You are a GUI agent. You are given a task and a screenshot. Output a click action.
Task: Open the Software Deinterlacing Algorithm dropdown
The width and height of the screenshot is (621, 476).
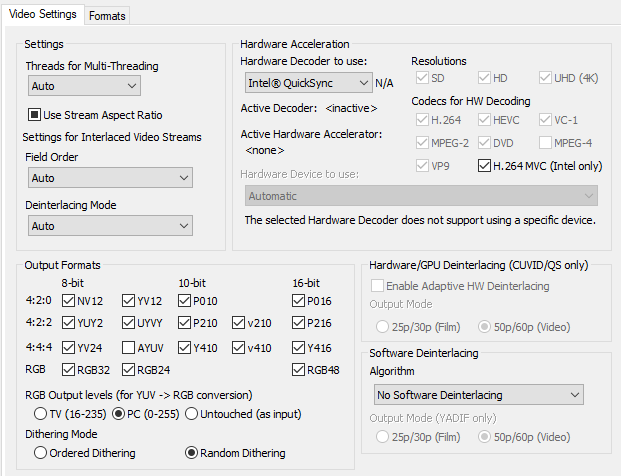pos(479,395)
